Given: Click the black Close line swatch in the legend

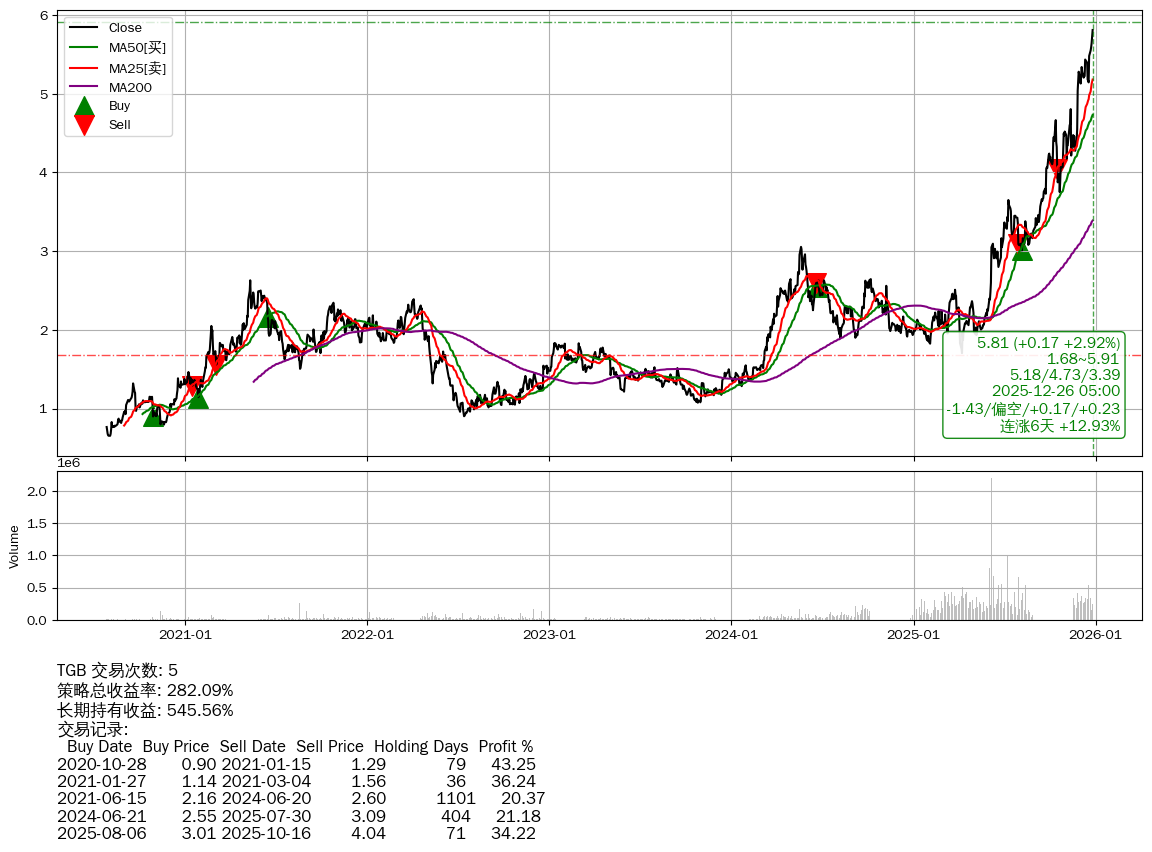Looking at the screenshot, I should [85, 28].
